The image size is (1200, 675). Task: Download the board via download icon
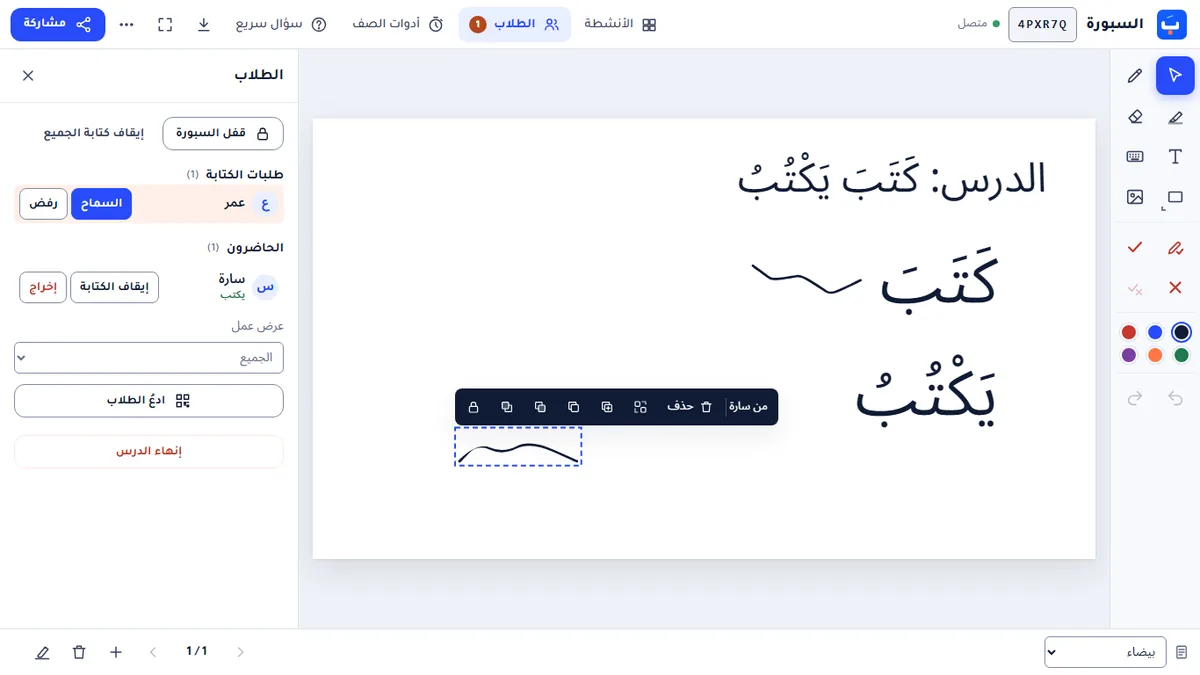pos(204,24)
